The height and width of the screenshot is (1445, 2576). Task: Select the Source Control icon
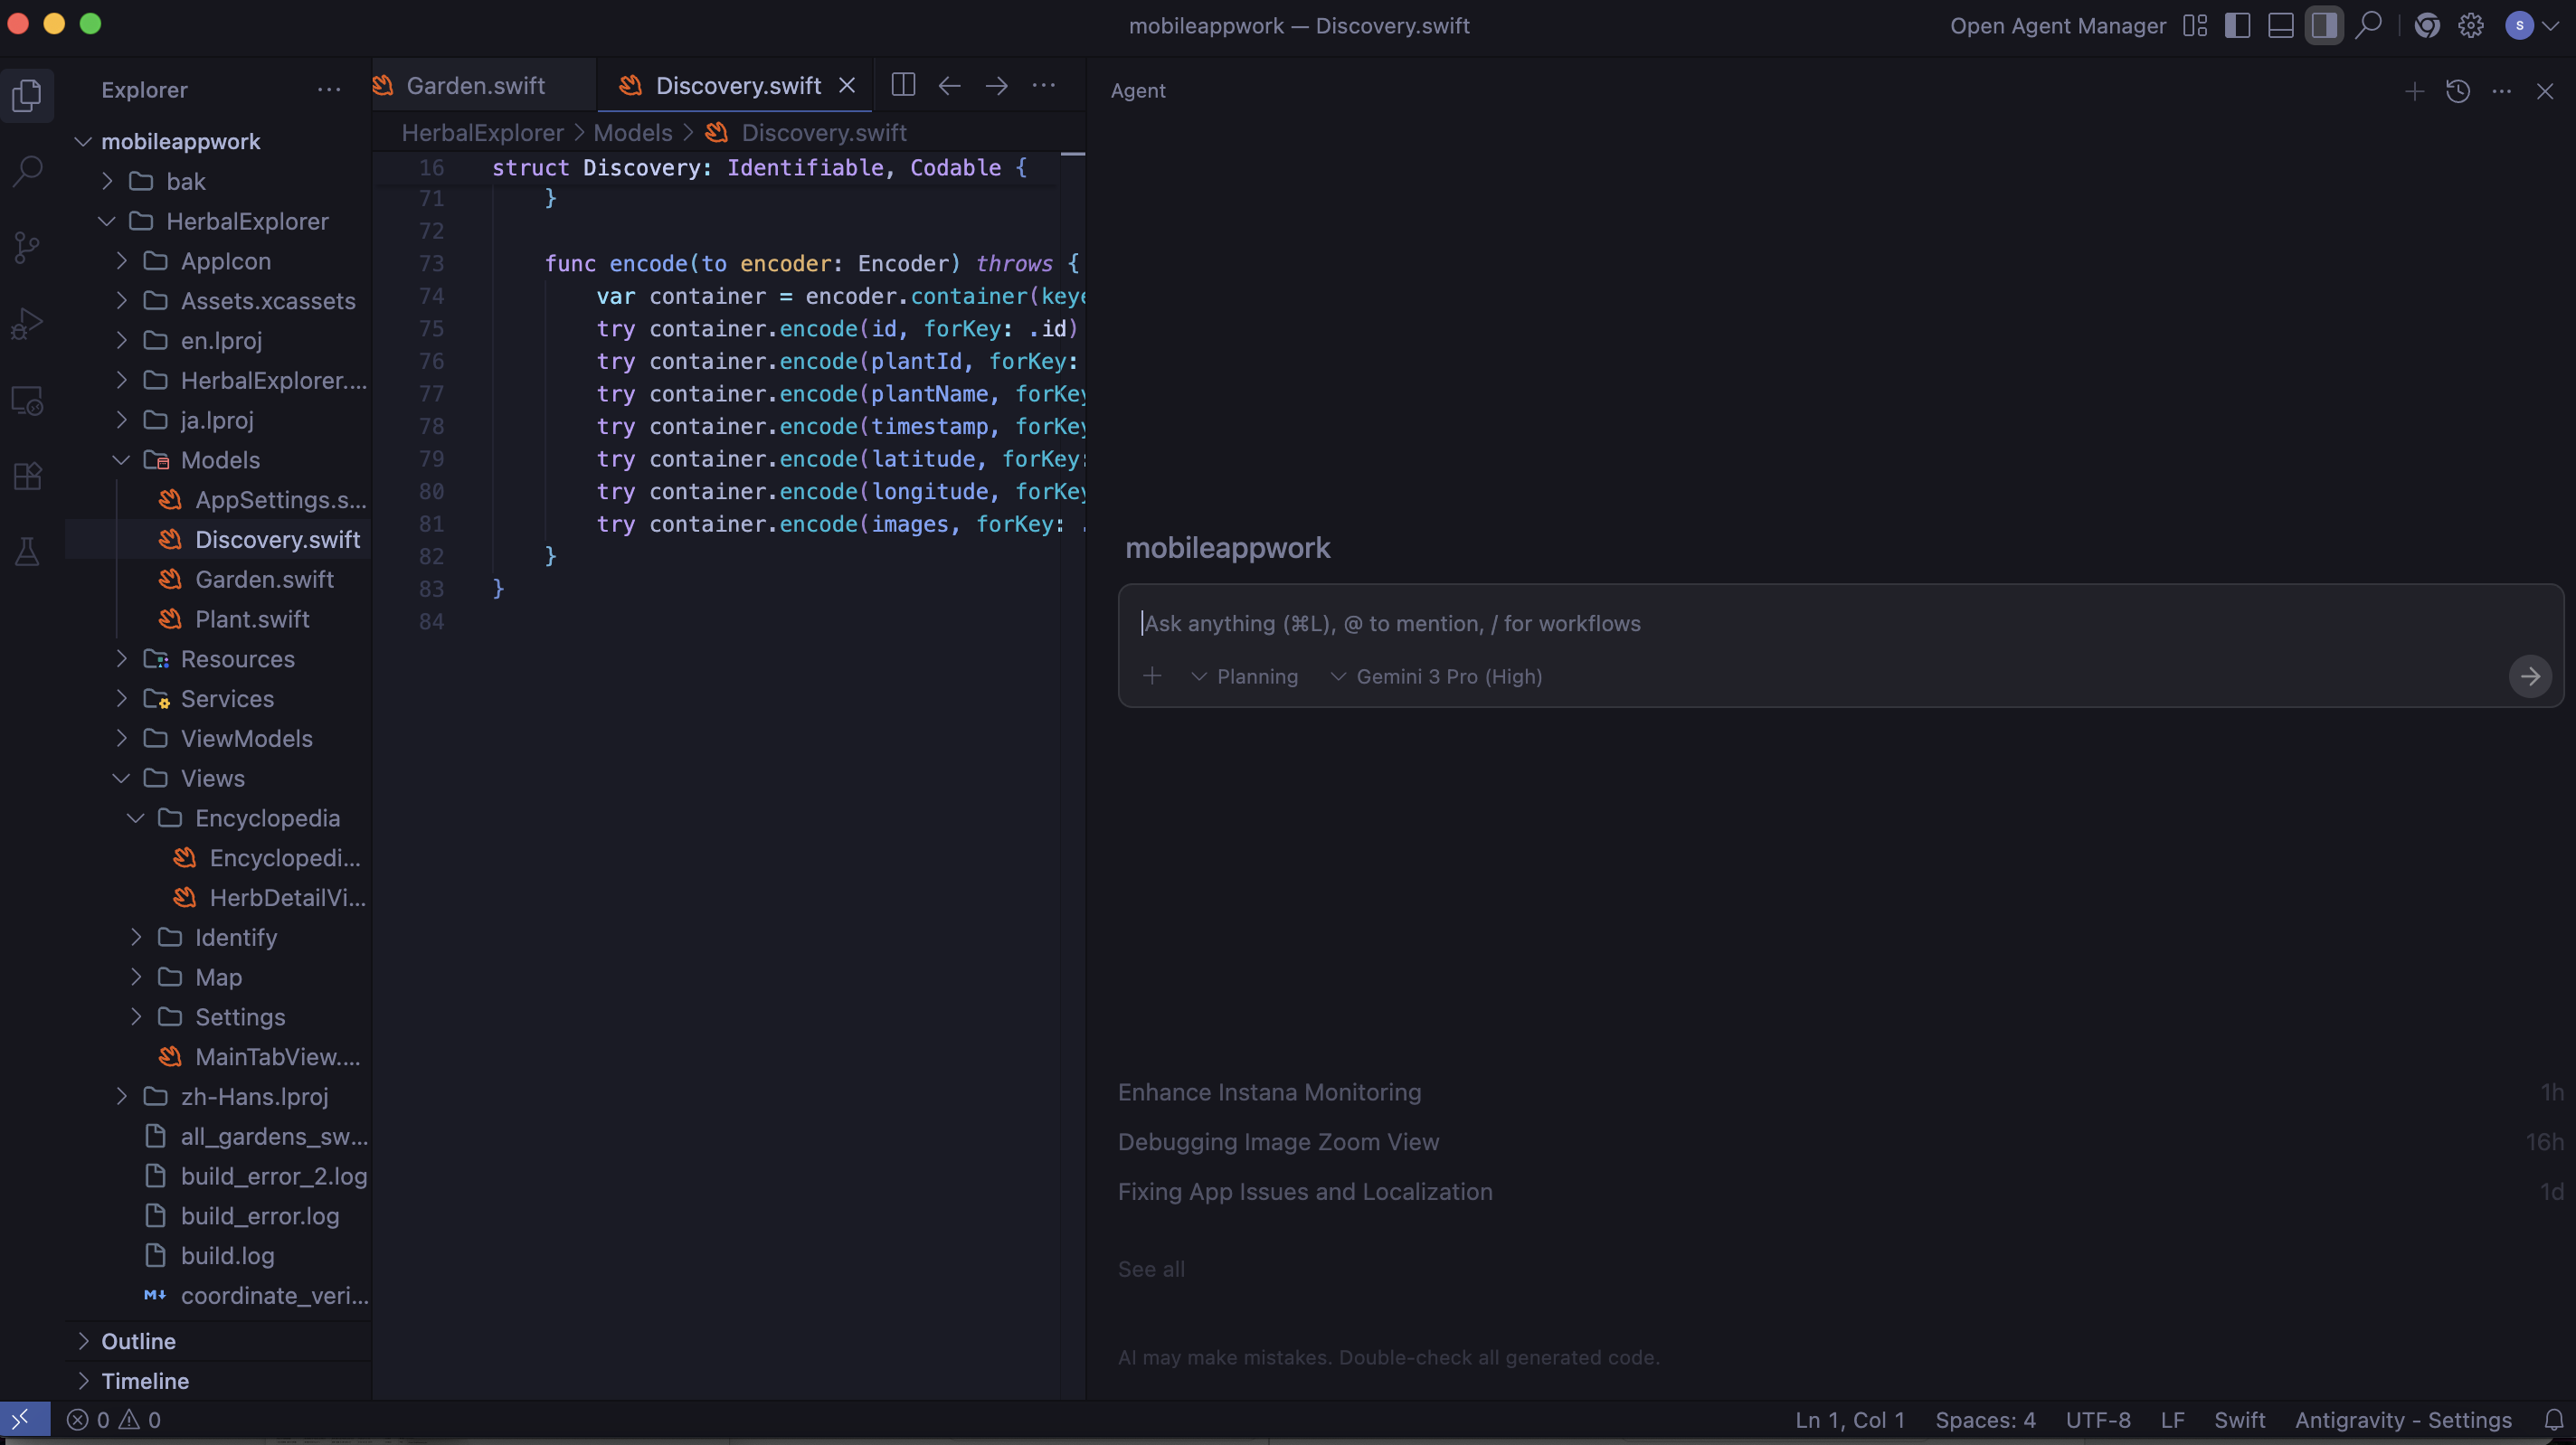pos(27,247)
